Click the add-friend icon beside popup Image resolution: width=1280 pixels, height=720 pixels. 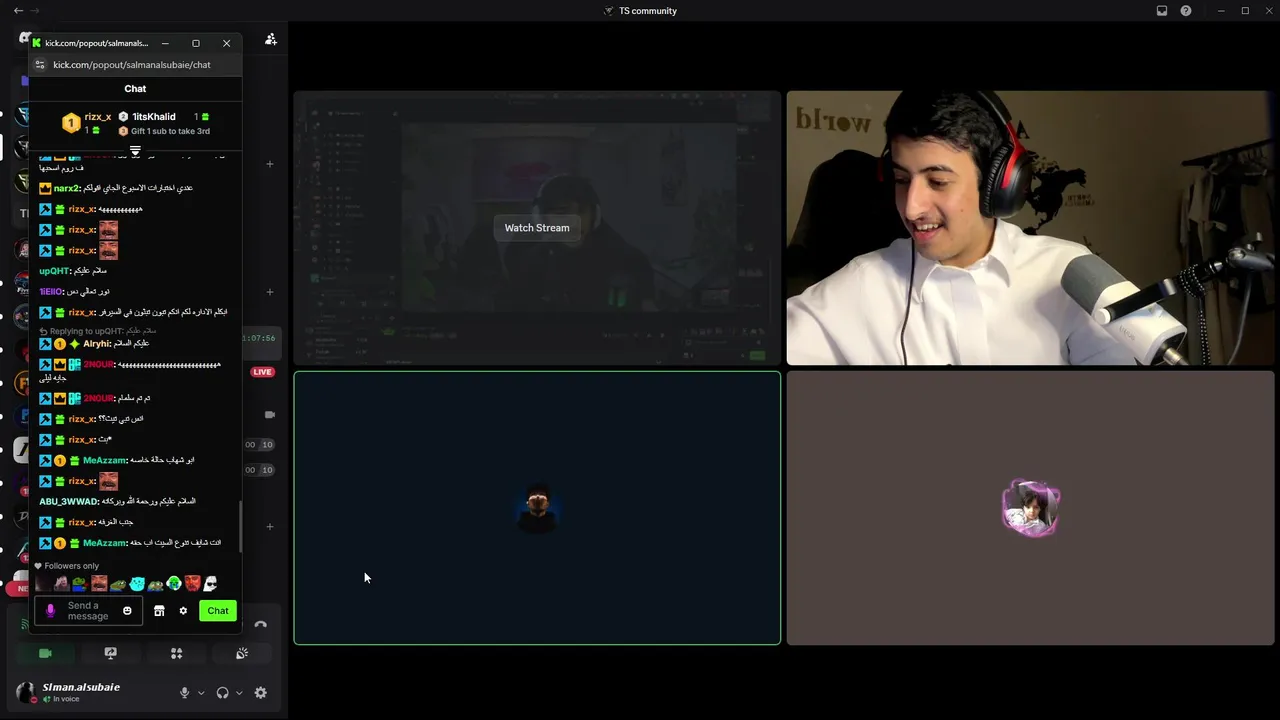pyautogui.click(x=271, y=39)
